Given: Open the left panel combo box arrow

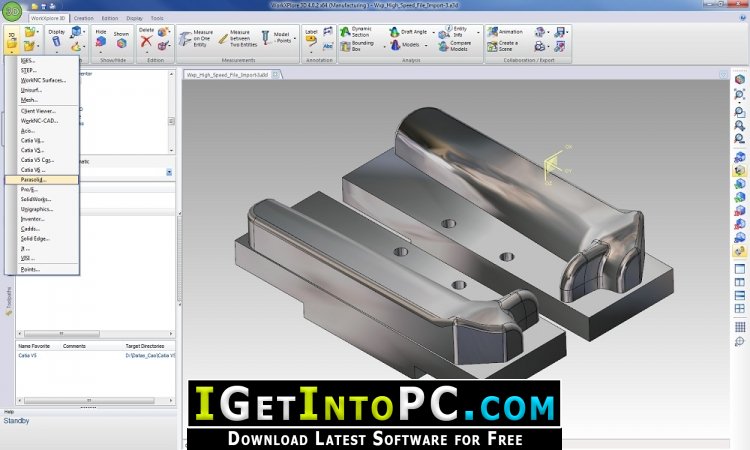Looking at the screenshot, I should 169,172.
